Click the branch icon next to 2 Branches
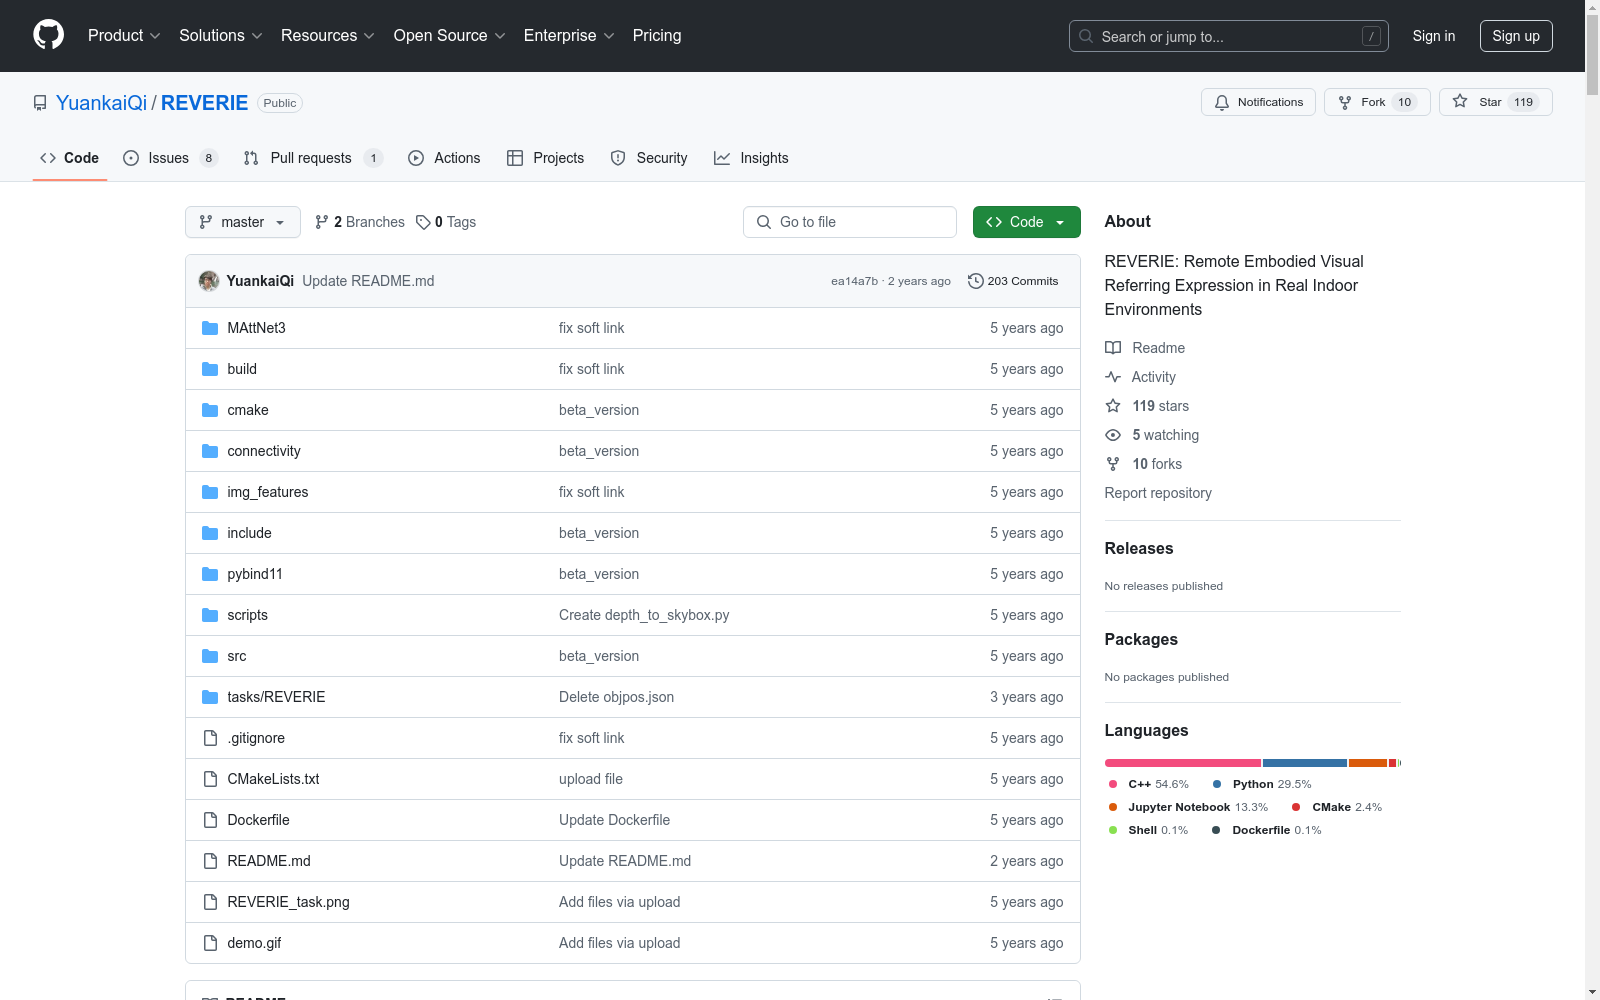The width and height of the screenshot is (1600, 1000). click(x=322, y=222)
